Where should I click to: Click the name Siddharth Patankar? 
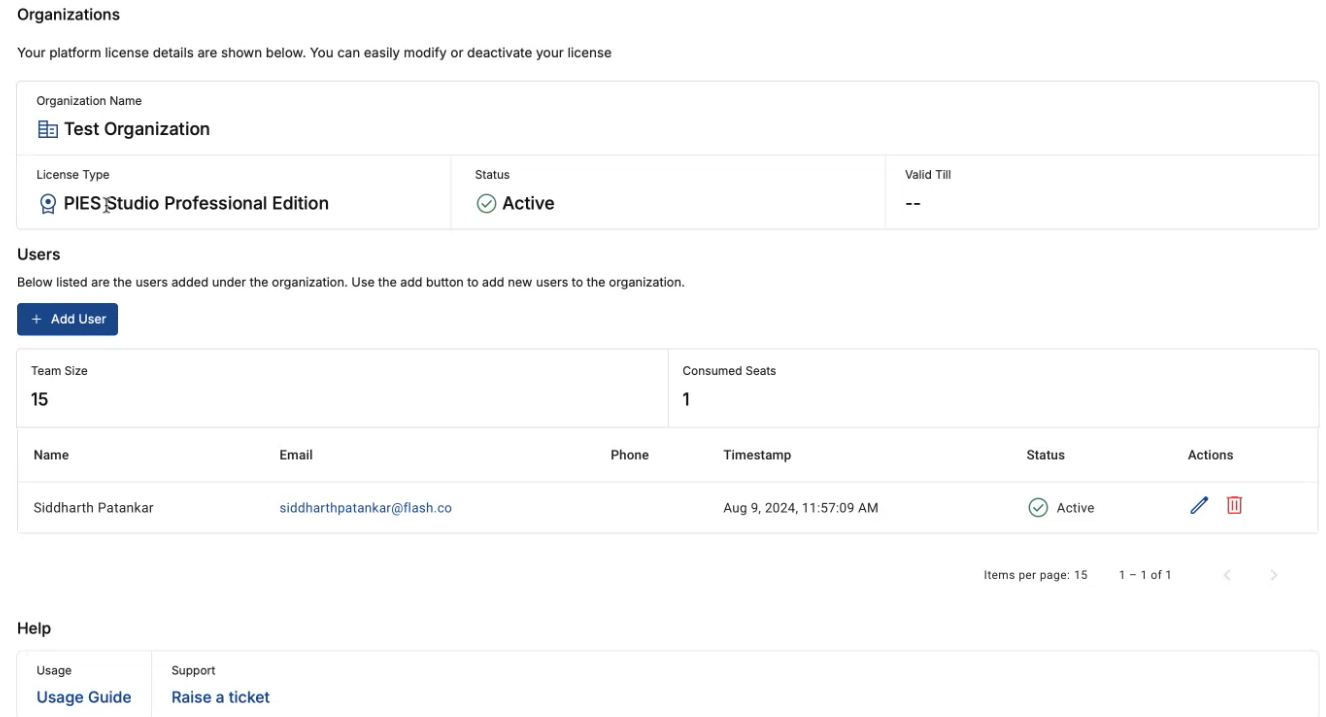pyautogui.click(x=93, y=508)
